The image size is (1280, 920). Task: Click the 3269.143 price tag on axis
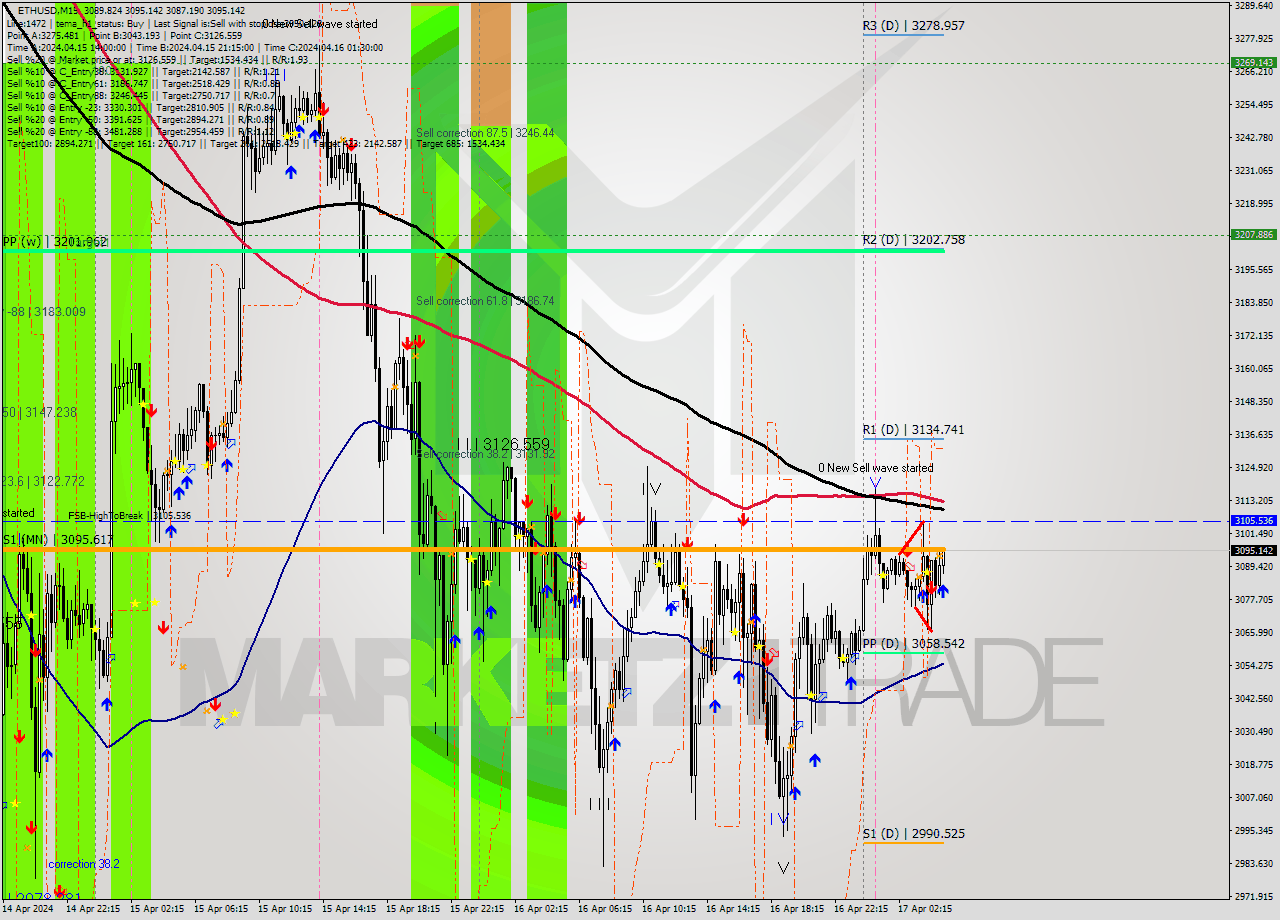pyautogui.click(x=1253, y=62)
